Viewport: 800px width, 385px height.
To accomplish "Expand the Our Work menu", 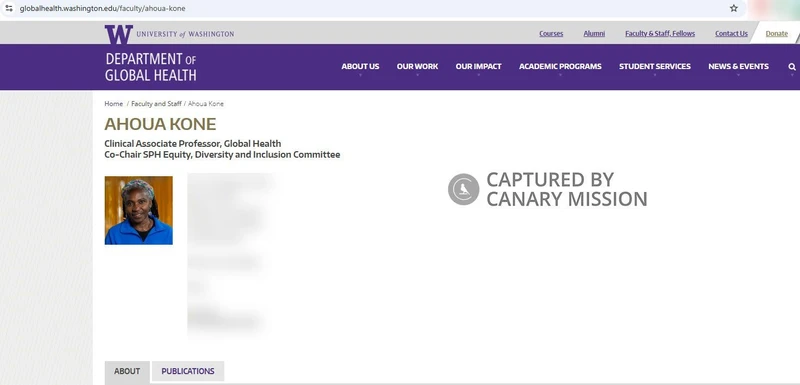I will 417,66.
